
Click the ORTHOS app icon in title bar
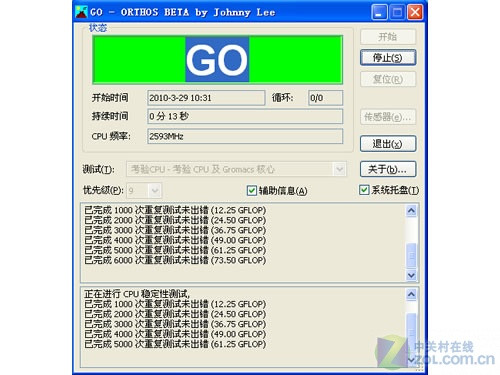pos(81,12)
